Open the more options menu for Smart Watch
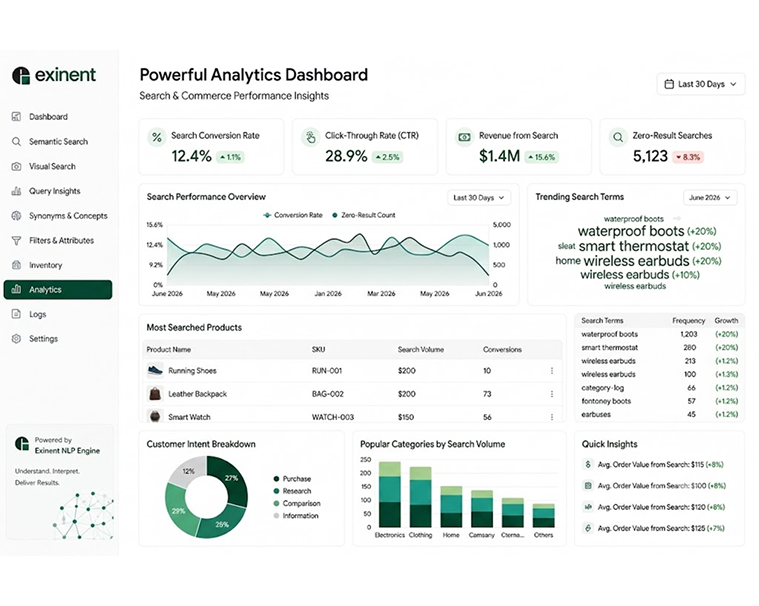The width and height of the screenshot is (759, 606). point(552,417)
